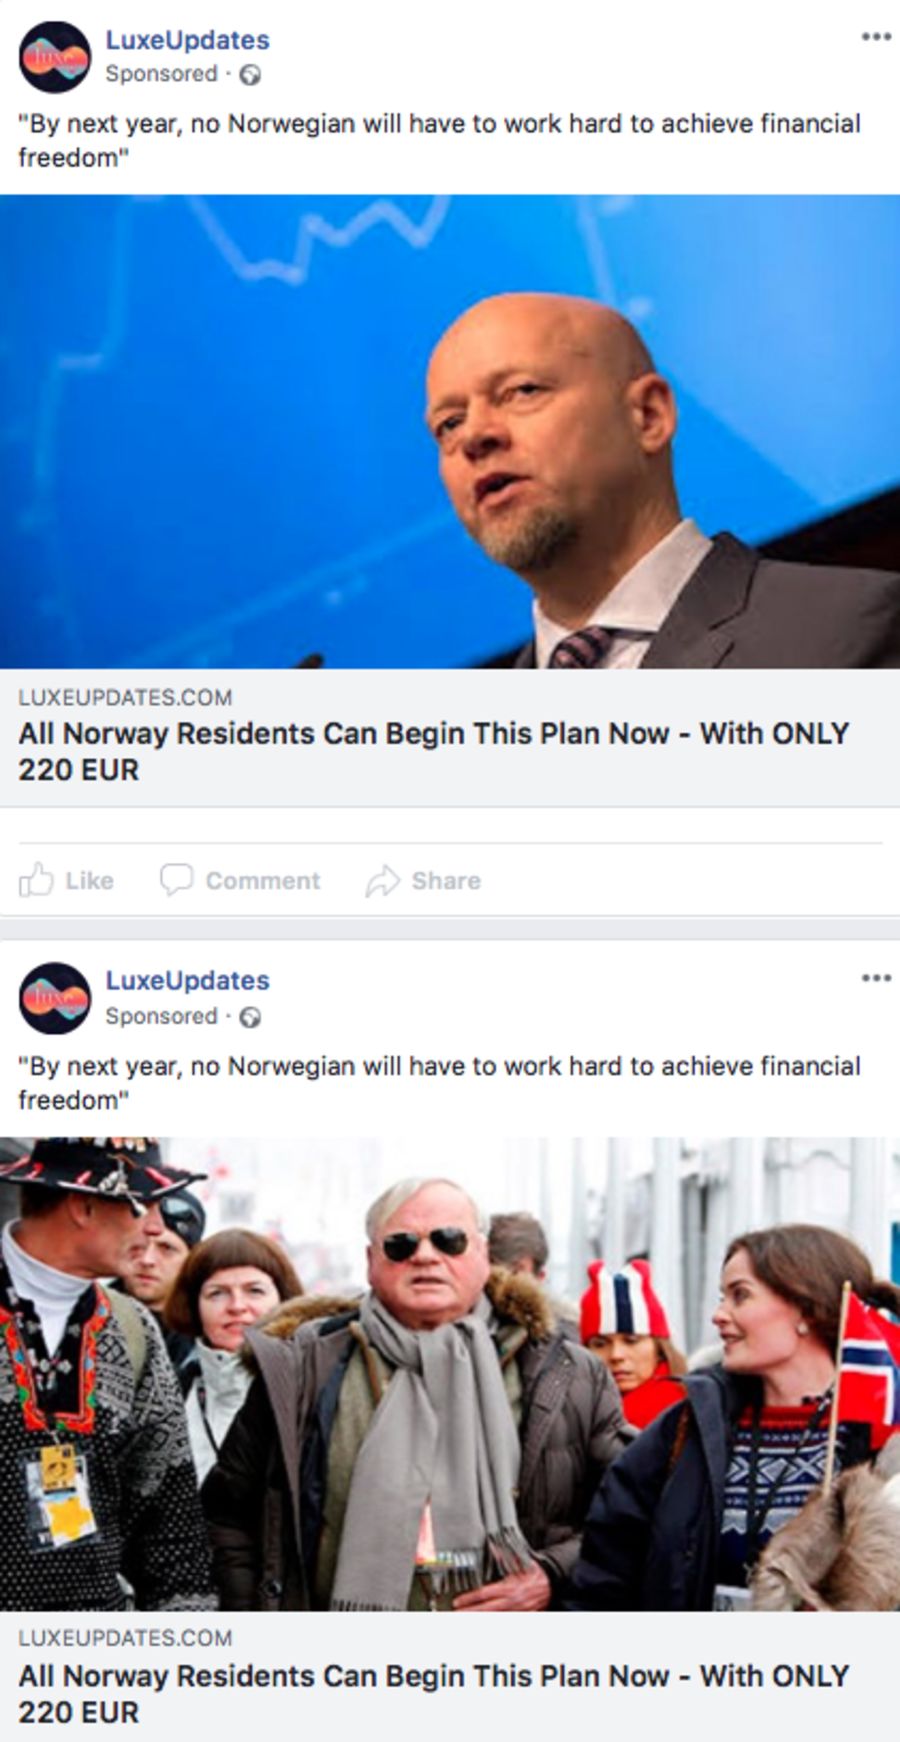Open LuxeUpdates profile picture on second post
900x1742 pixels.
pyautogui.click(x=55, y=998)
